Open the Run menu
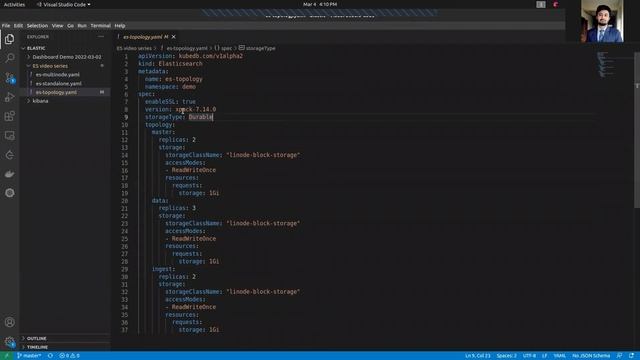The width and height of the screenshot is (640, 360). (x=82, y=25)
